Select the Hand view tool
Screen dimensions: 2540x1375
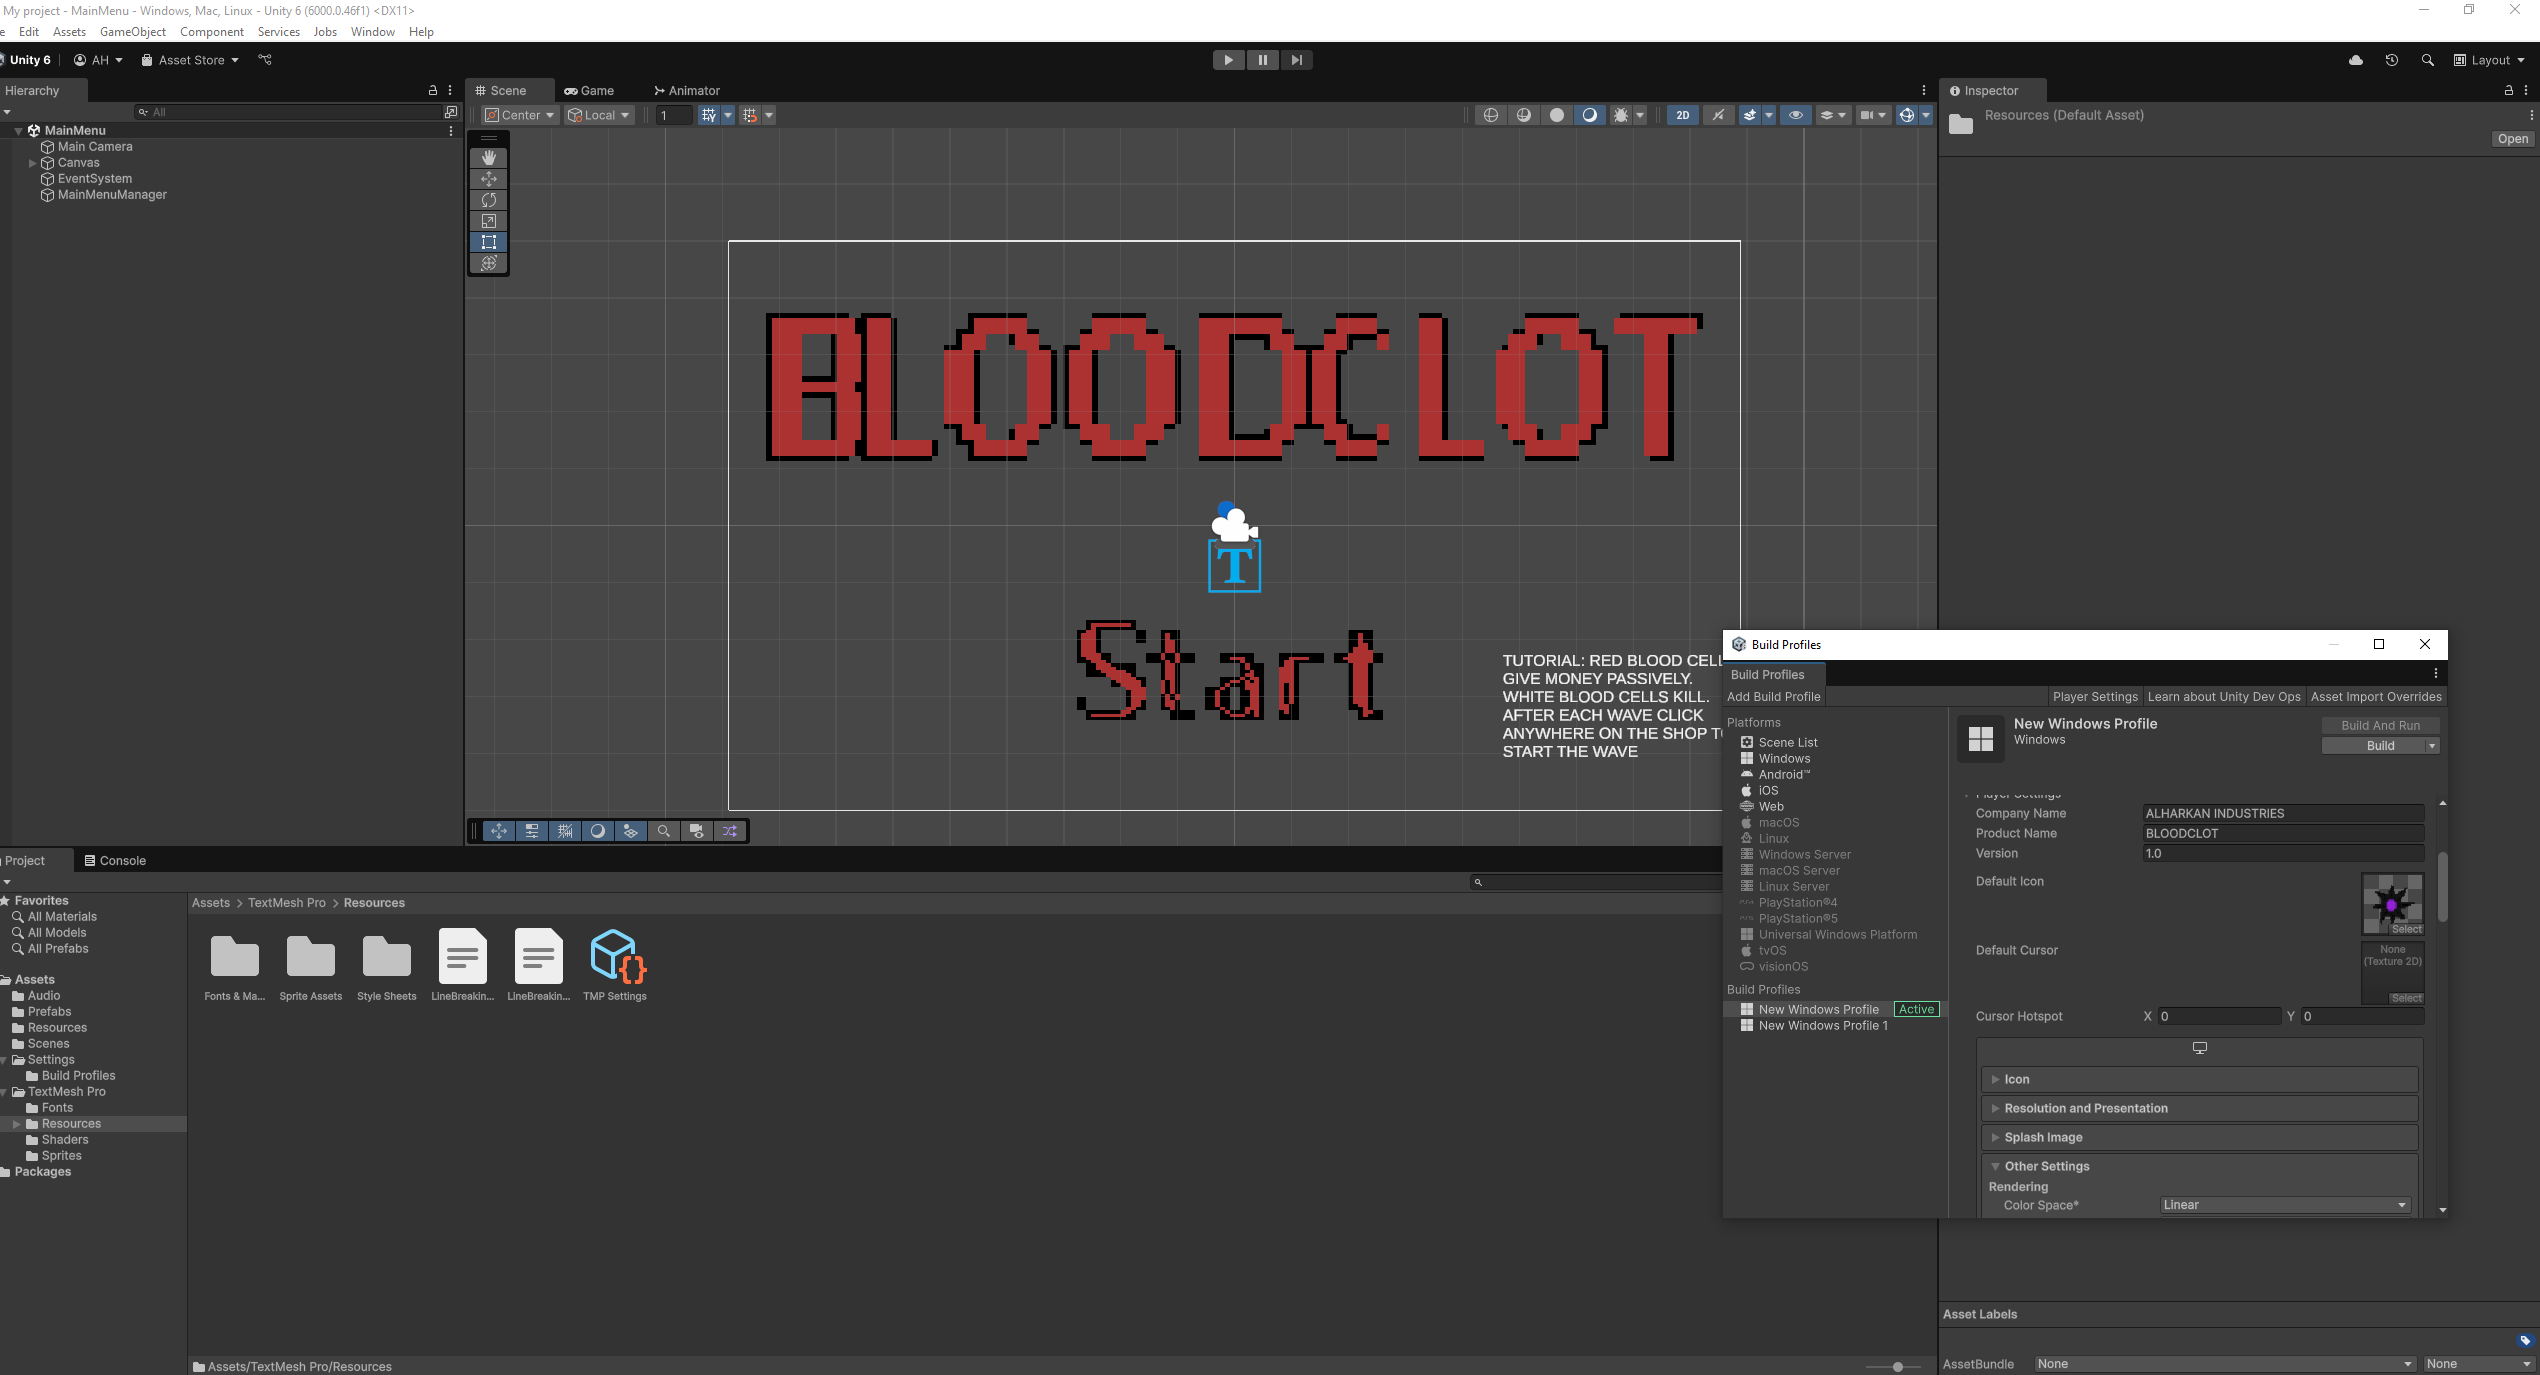click(488, 158)
